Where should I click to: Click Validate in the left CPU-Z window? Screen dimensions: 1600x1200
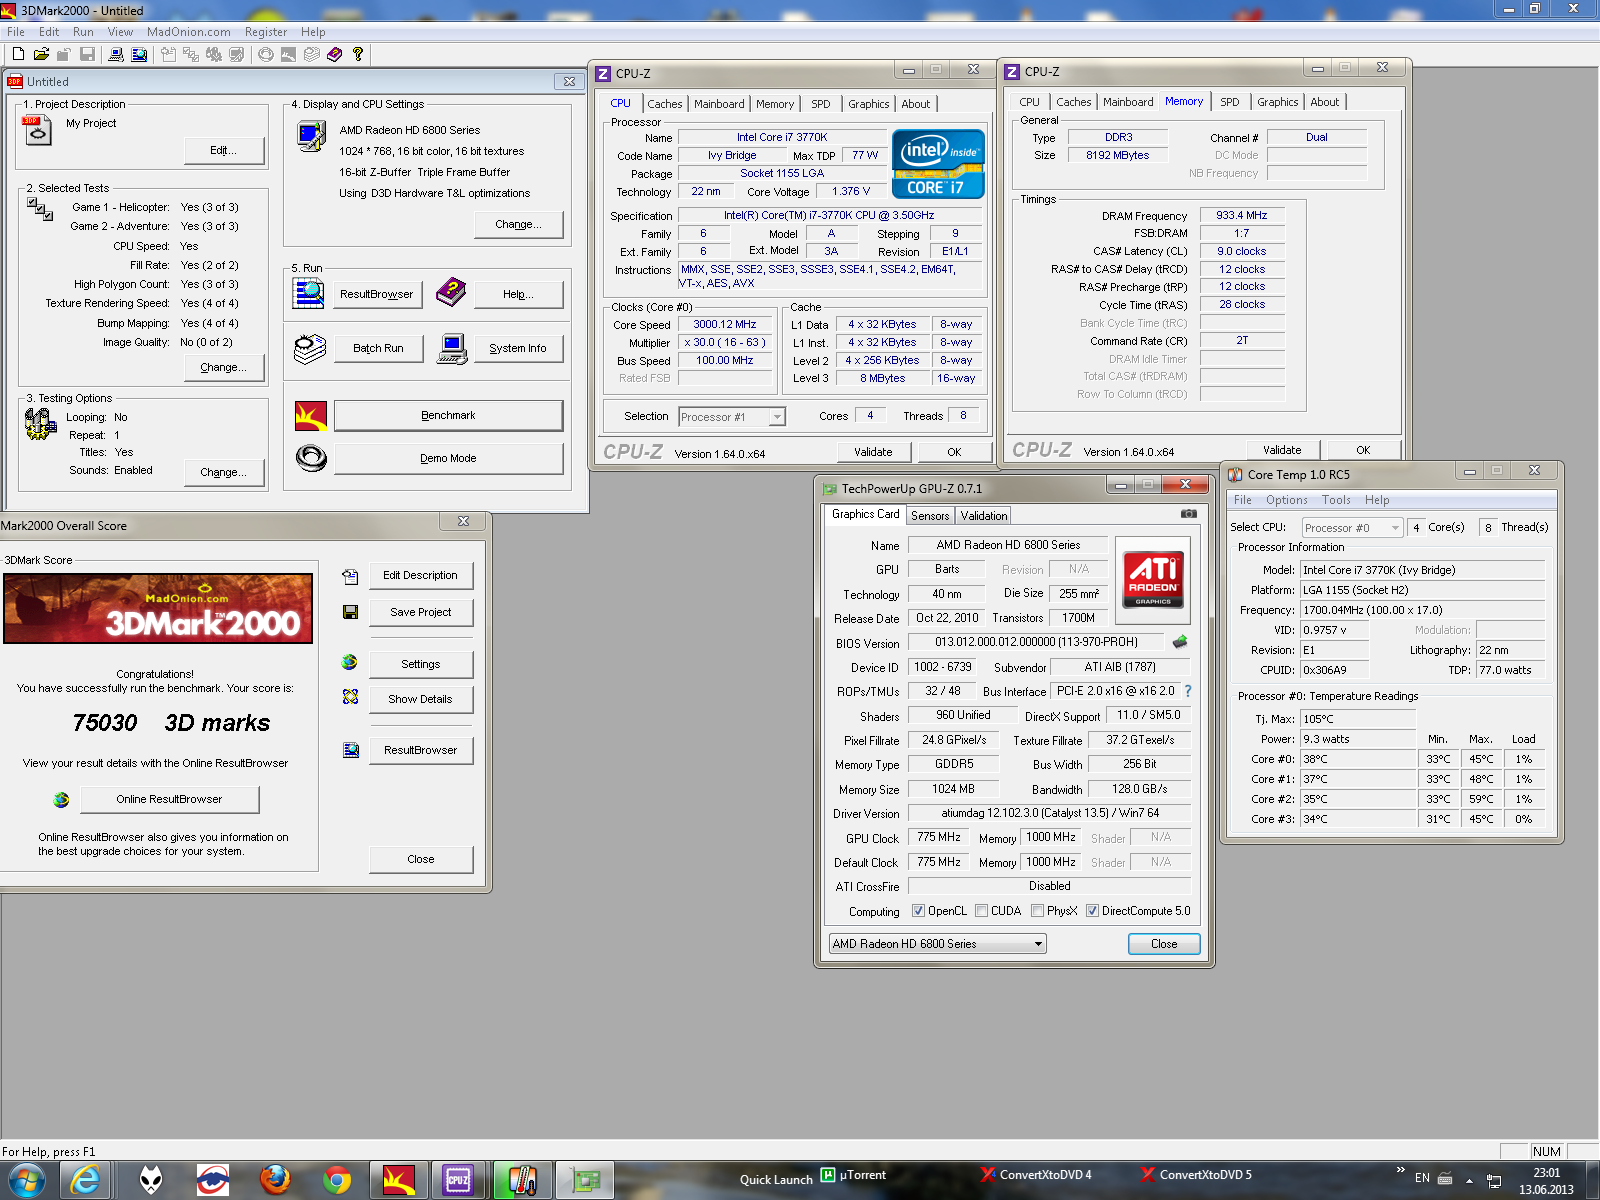pos(873,452)
